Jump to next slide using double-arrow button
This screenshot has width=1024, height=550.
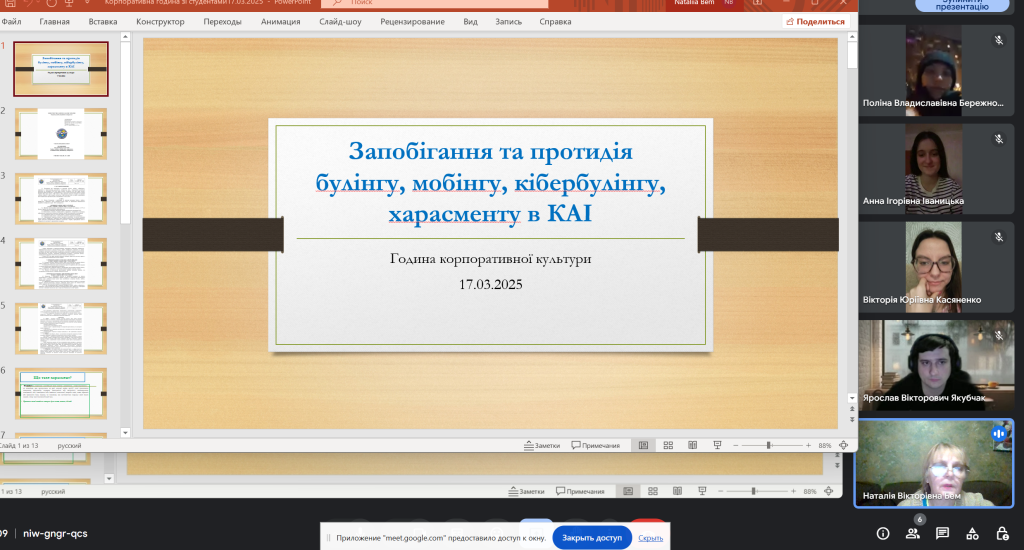pyautogui.click(x=852, y=422)
